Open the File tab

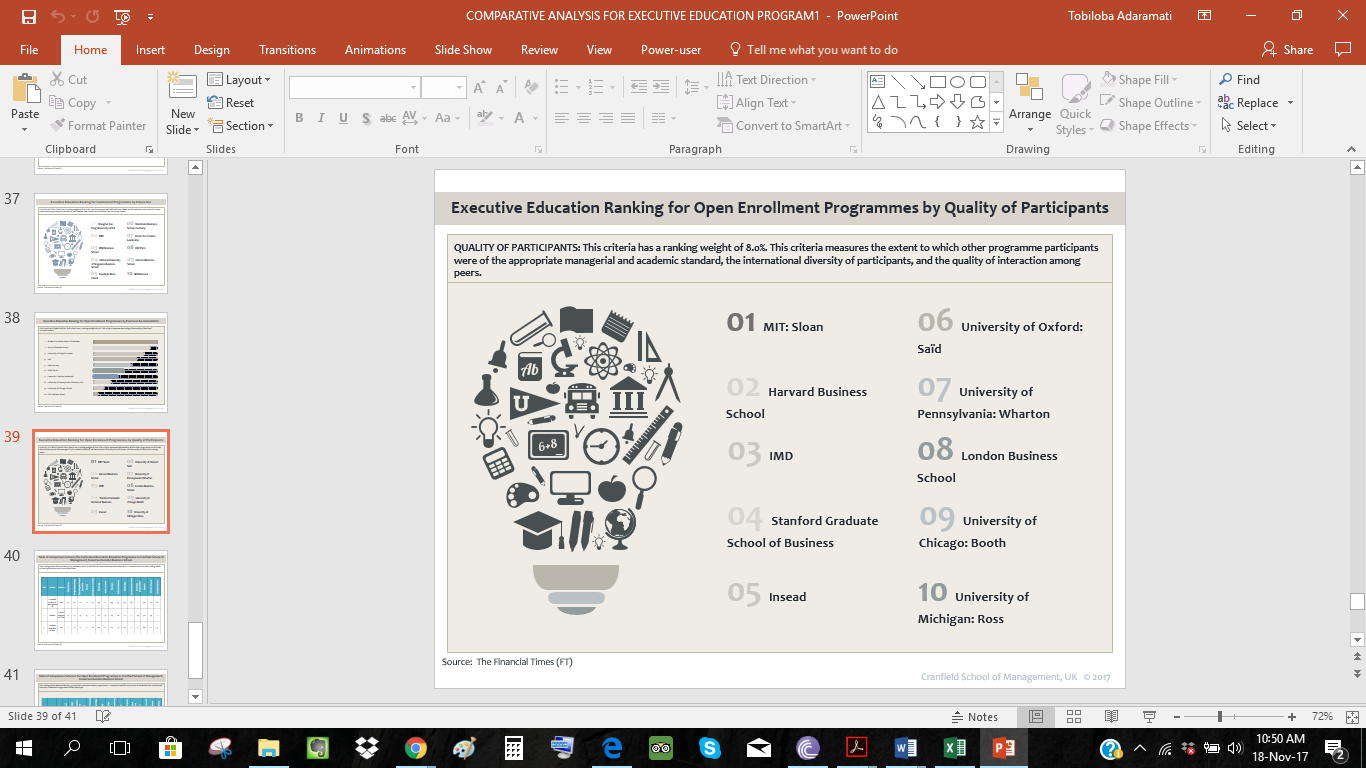(29, 49)
